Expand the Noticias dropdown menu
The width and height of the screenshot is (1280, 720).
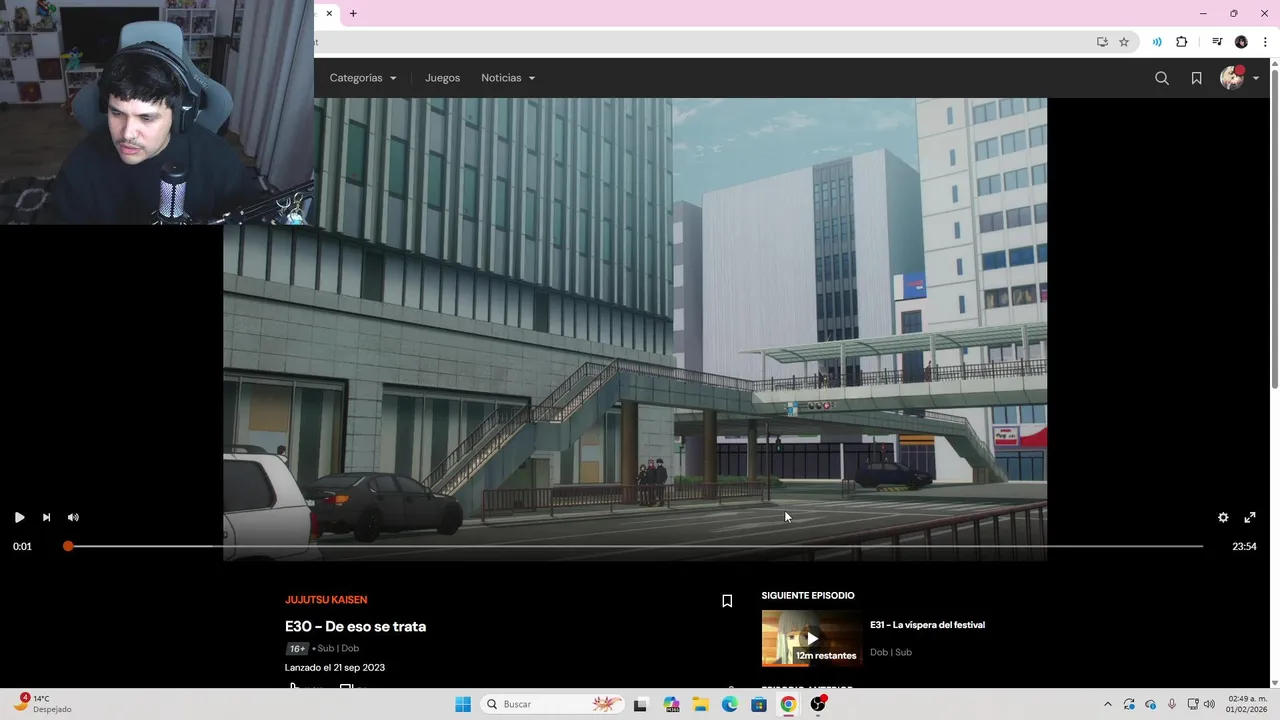(508, 78)
